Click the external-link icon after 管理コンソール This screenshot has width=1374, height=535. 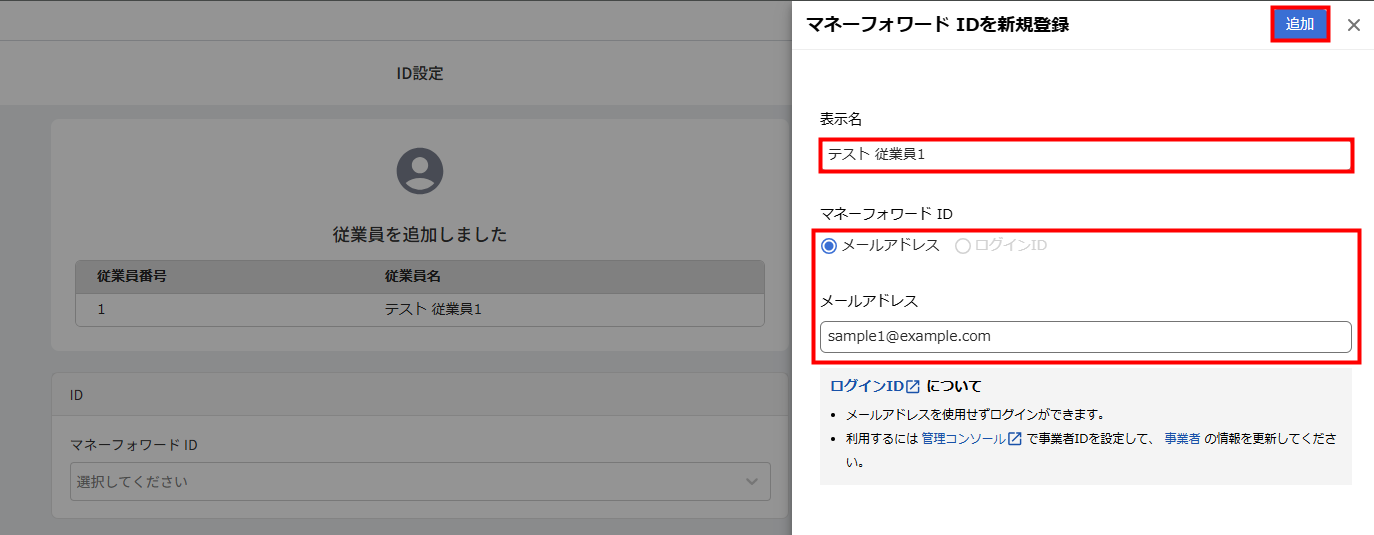point(1015,438)
